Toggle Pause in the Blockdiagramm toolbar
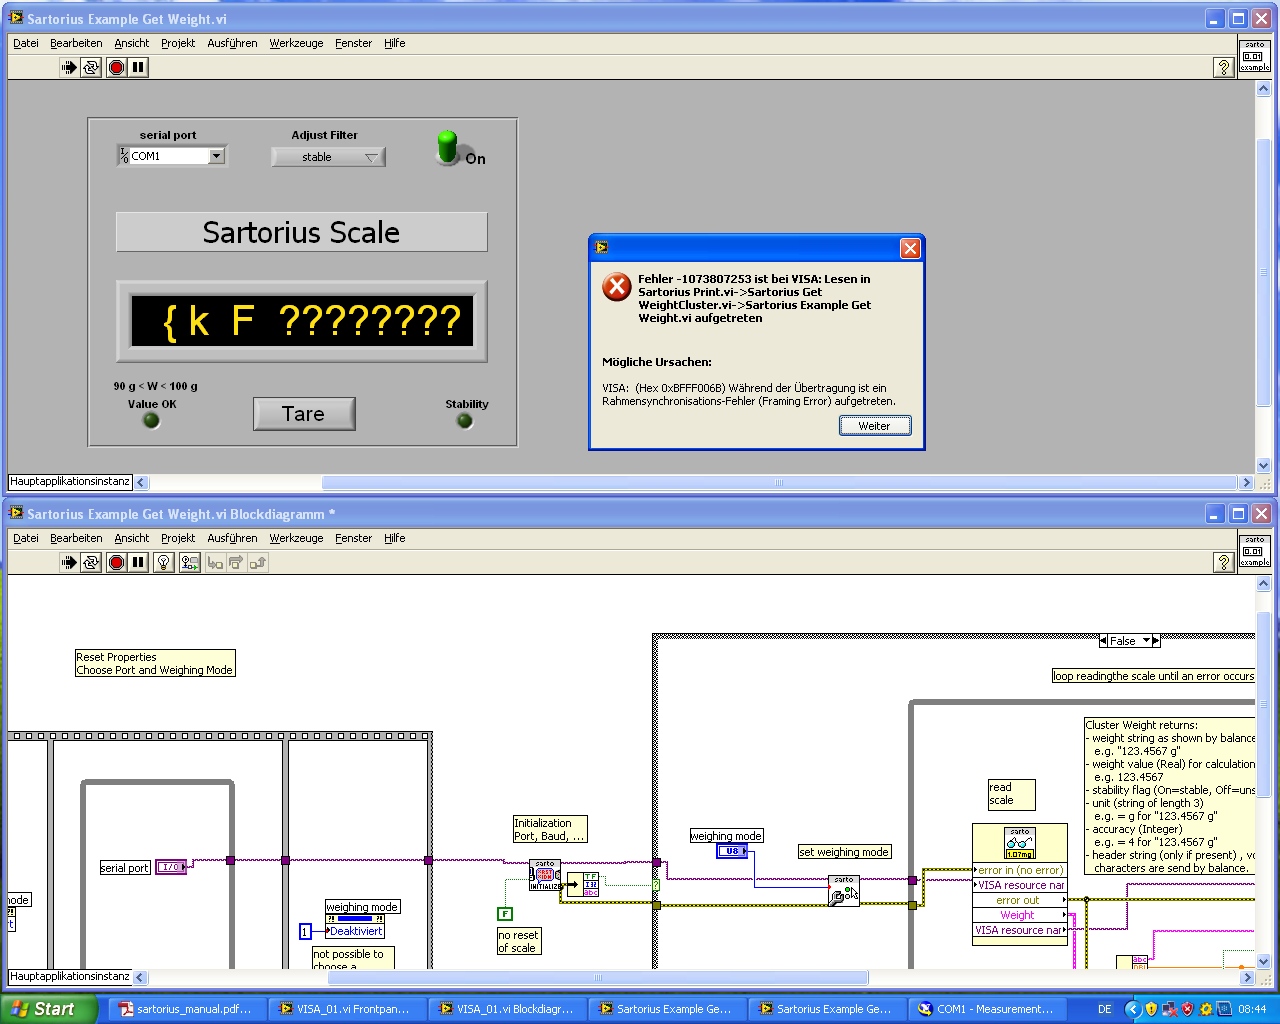 139,562
